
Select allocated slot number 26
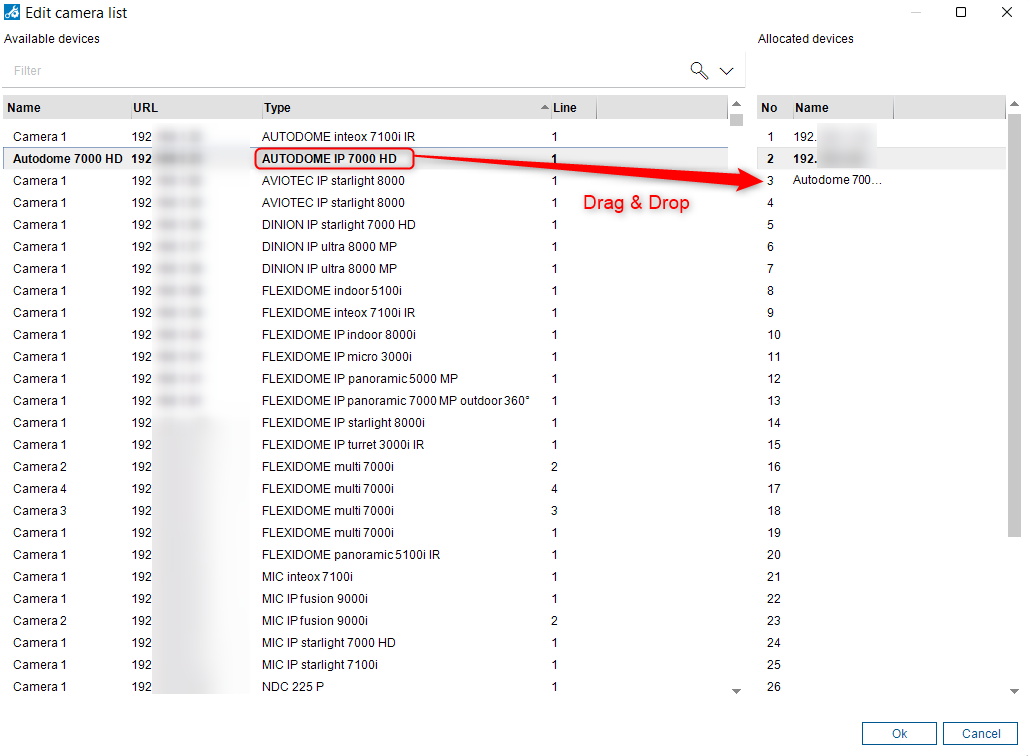click(881, 686)
